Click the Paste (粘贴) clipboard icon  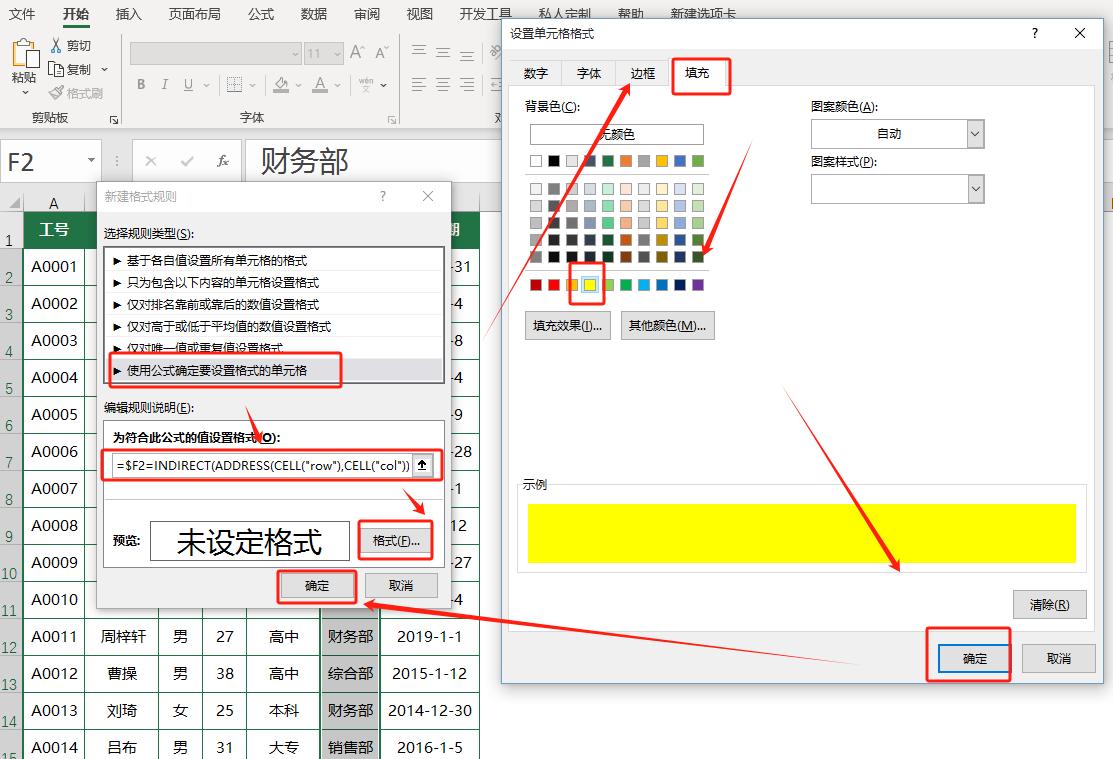(x=25, y=54)
